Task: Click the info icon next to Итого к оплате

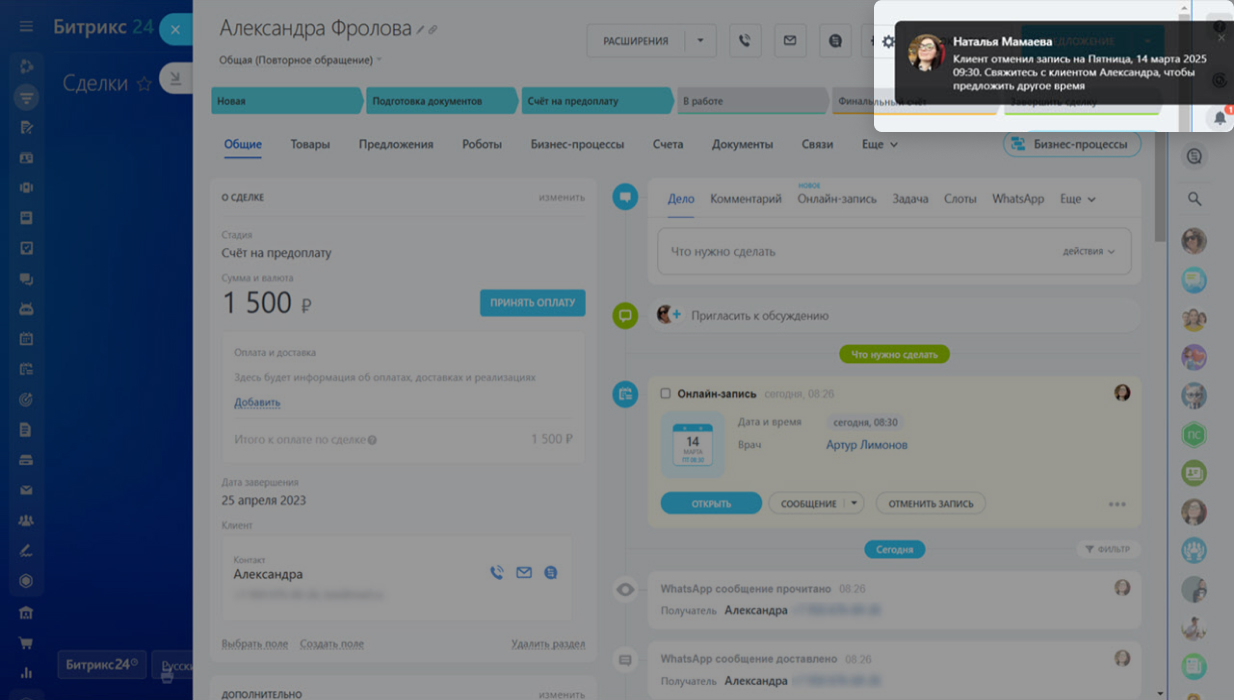Action: 372,440
